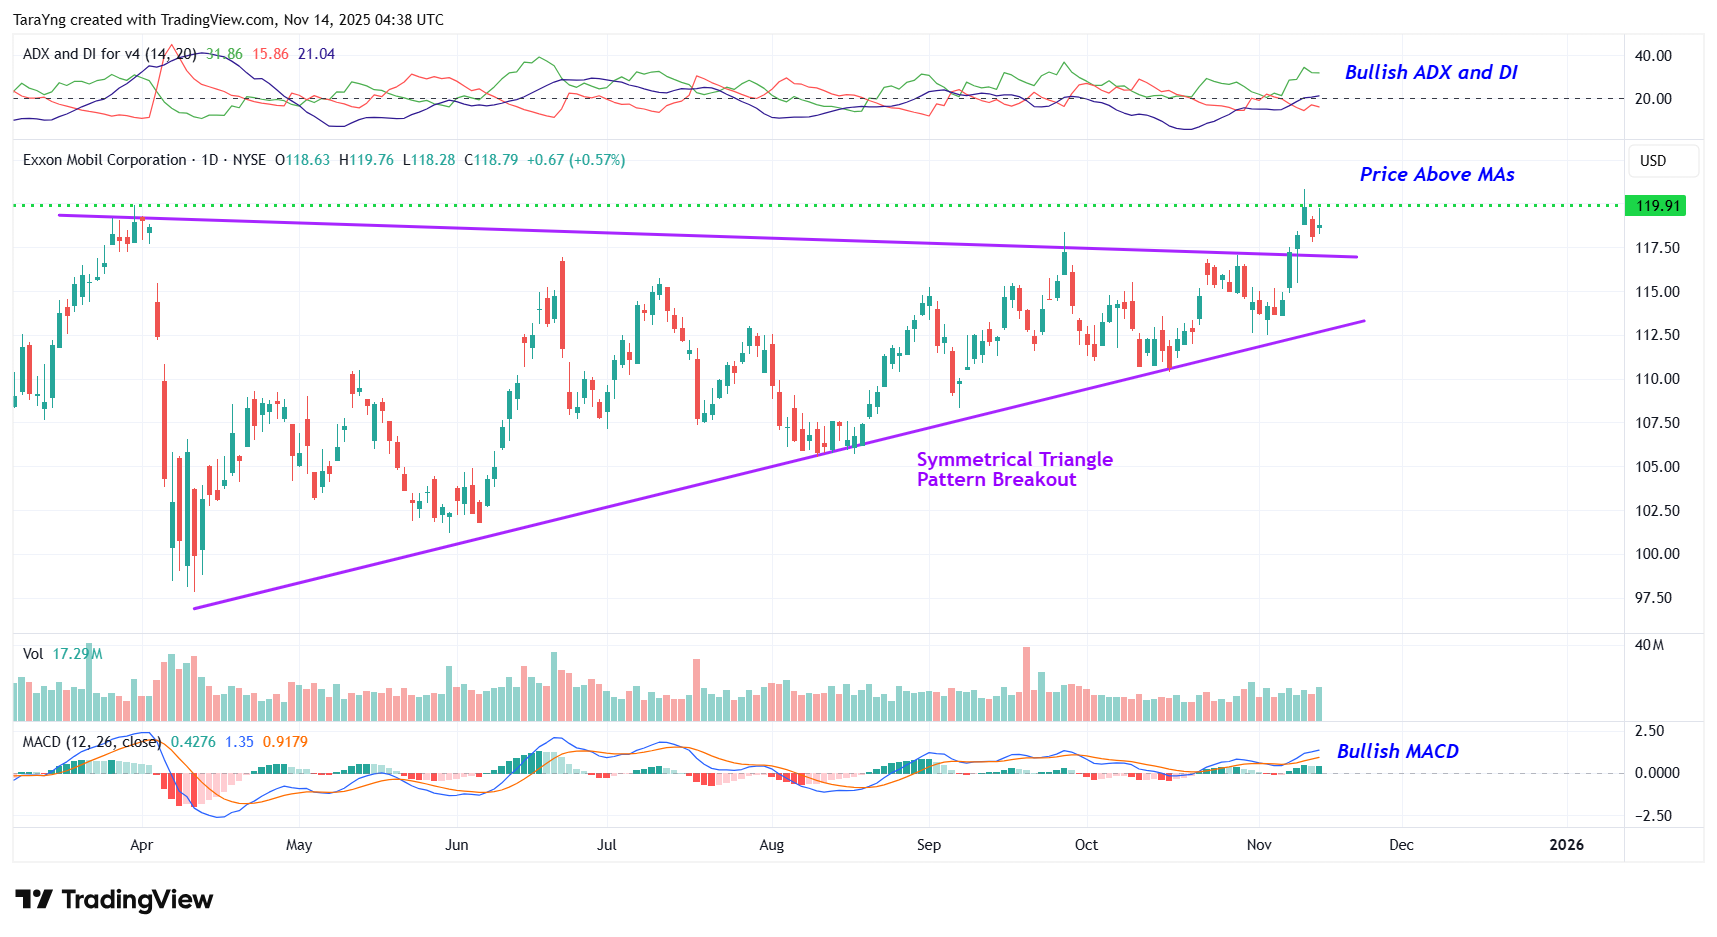This screenshot has height=937, width=1717.
Task: Click the tallest red volume bar in September
Action: coord(1026,684)
